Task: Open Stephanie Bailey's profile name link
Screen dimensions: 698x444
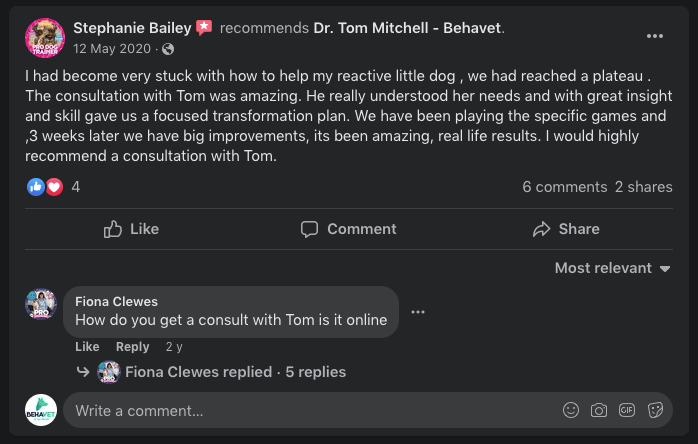Action: tap(132, 27)
